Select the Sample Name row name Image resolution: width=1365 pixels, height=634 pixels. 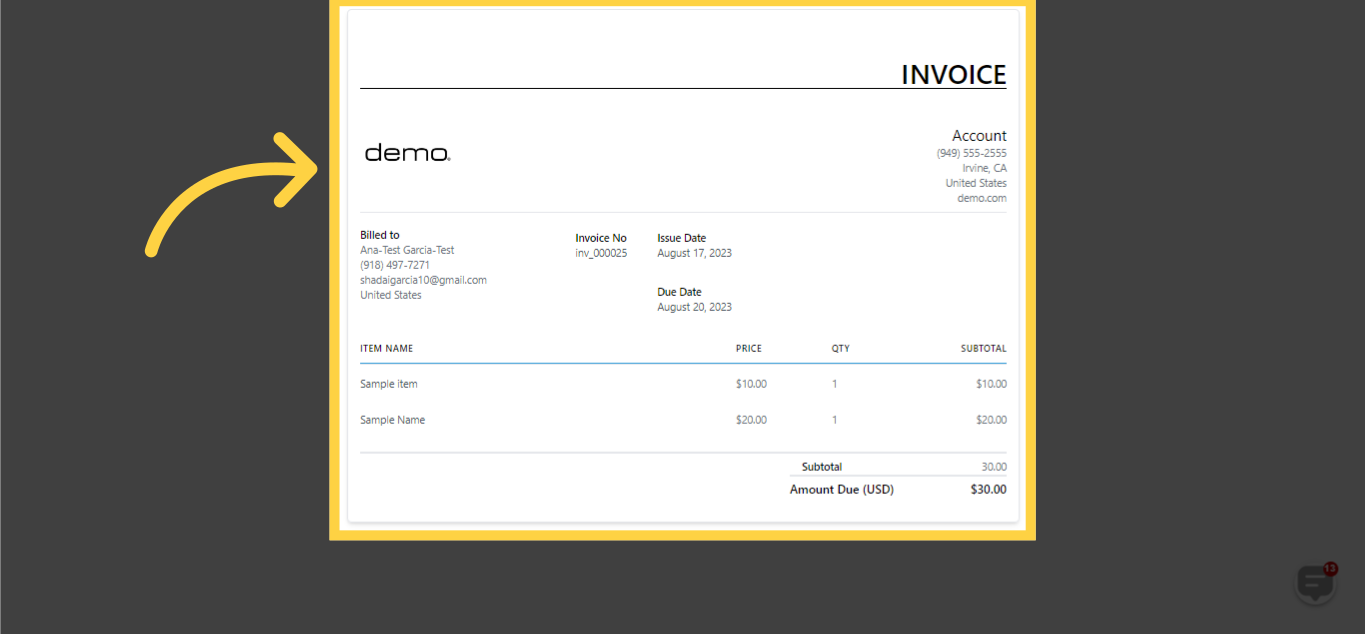click(x=392, y=420)
